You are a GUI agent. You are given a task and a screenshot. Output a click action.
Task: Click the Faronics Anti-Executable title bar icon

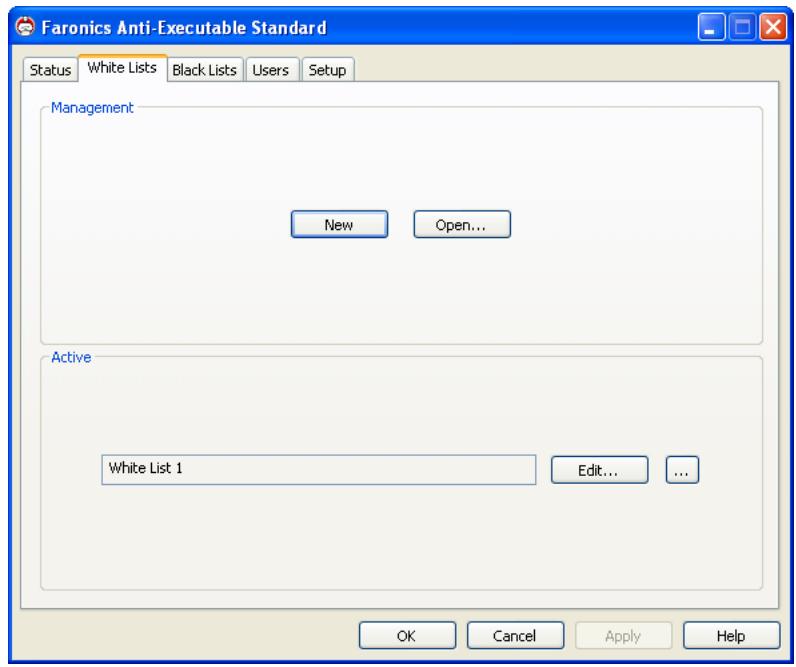(25, 26)
